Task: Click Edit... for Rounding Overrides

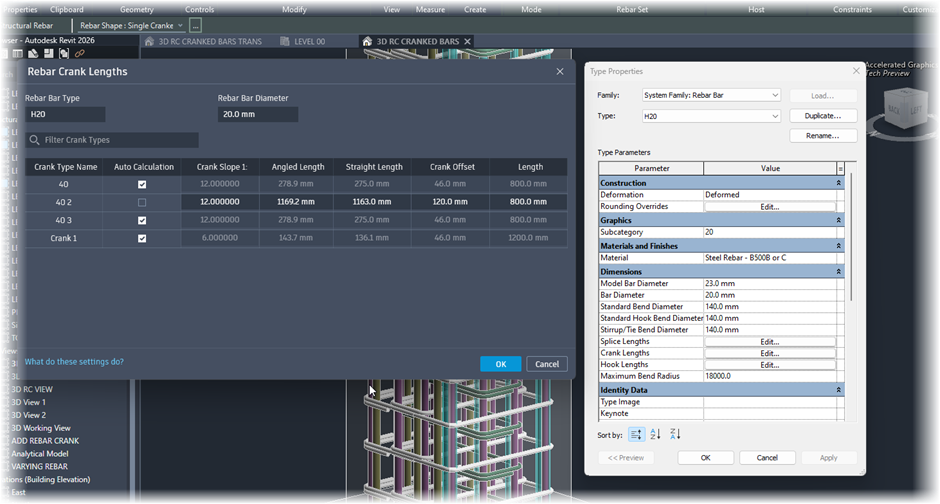Action: [x=770, y=207]
